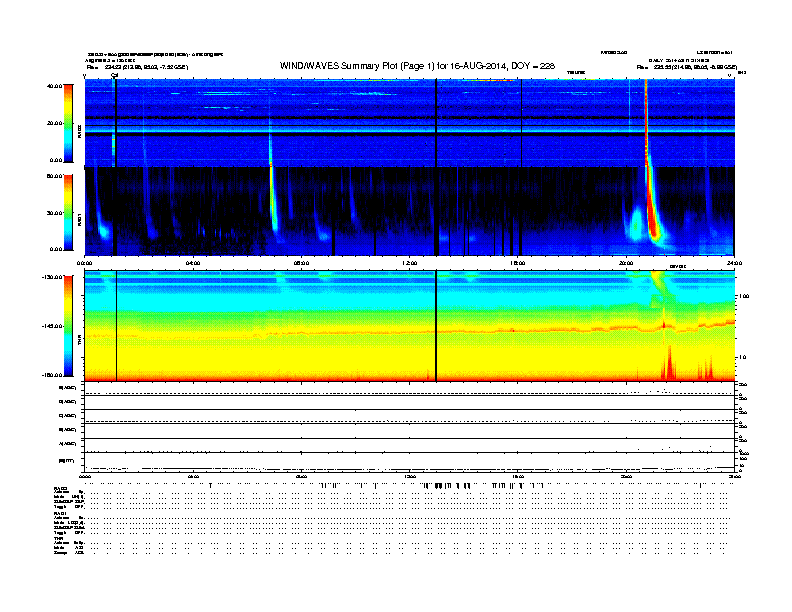Click the 100 tick on TNR right axis
Viewport: 792px width, 612px height.
[x=744, y=296]
